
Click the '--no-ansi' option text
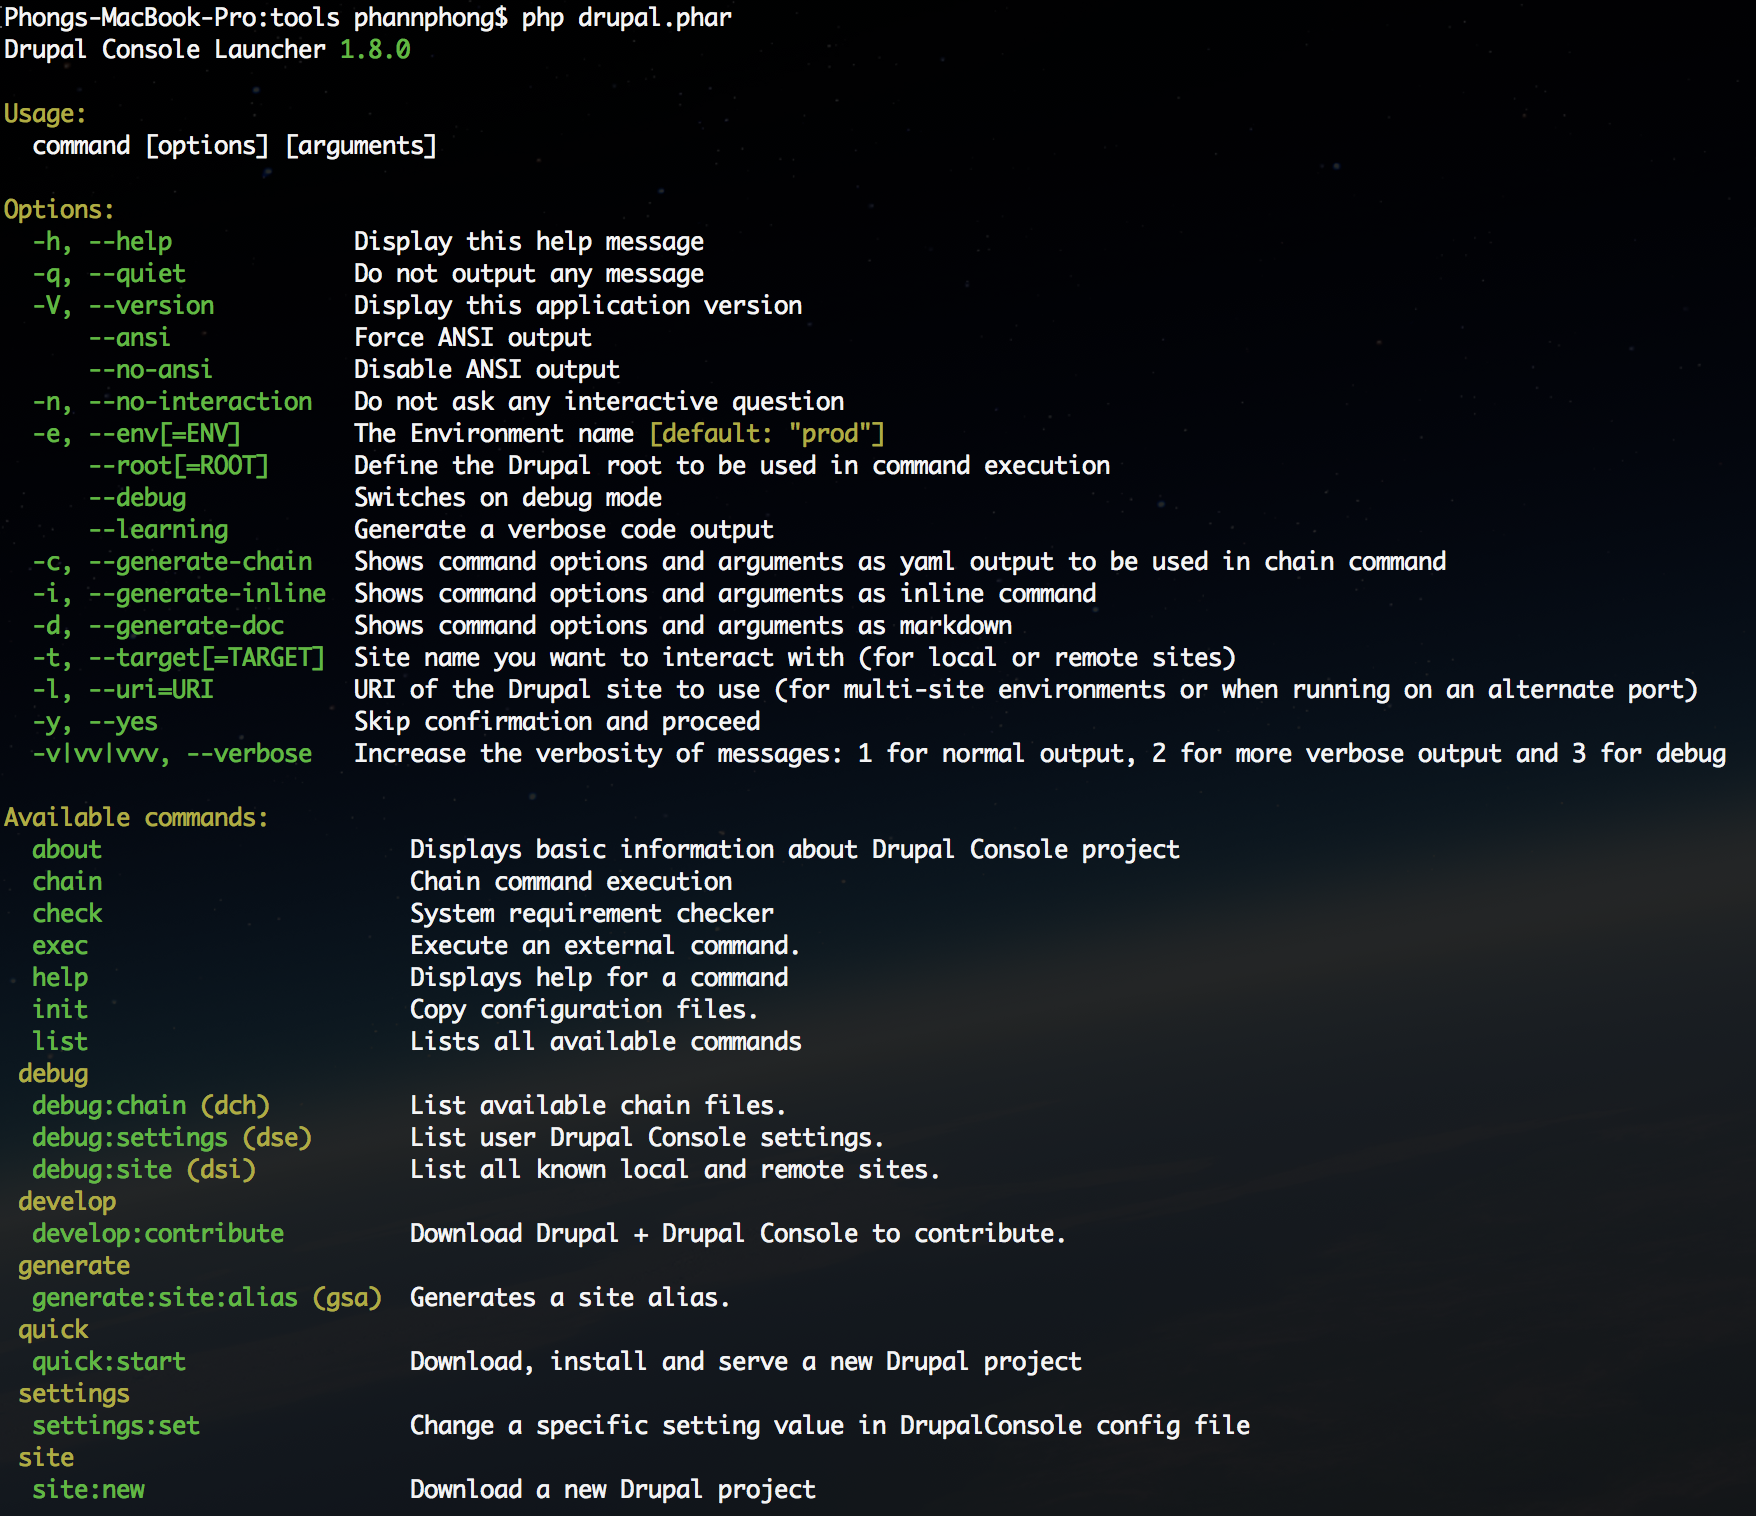[151, 370]
